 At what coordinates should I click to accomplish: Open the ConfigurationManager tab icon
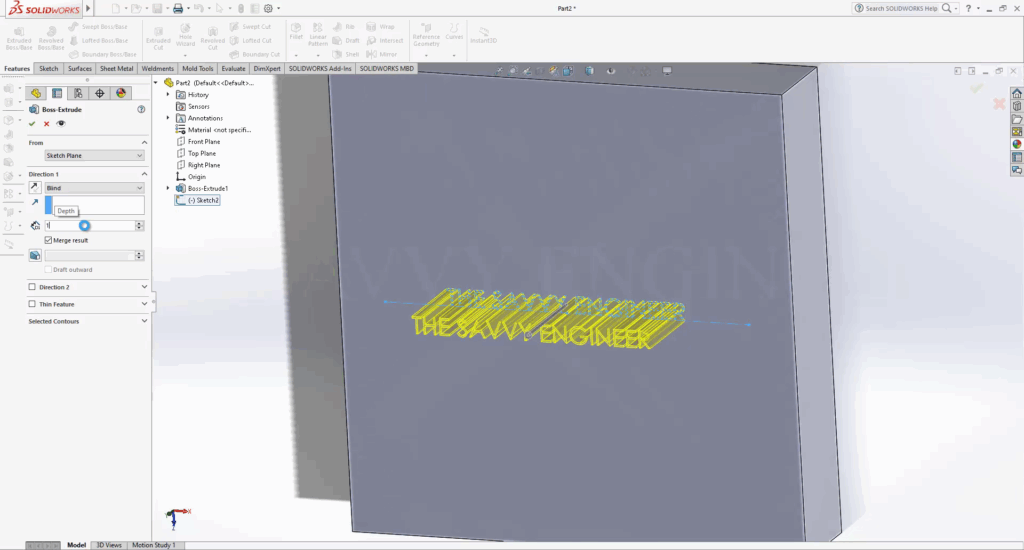(78, 93)
